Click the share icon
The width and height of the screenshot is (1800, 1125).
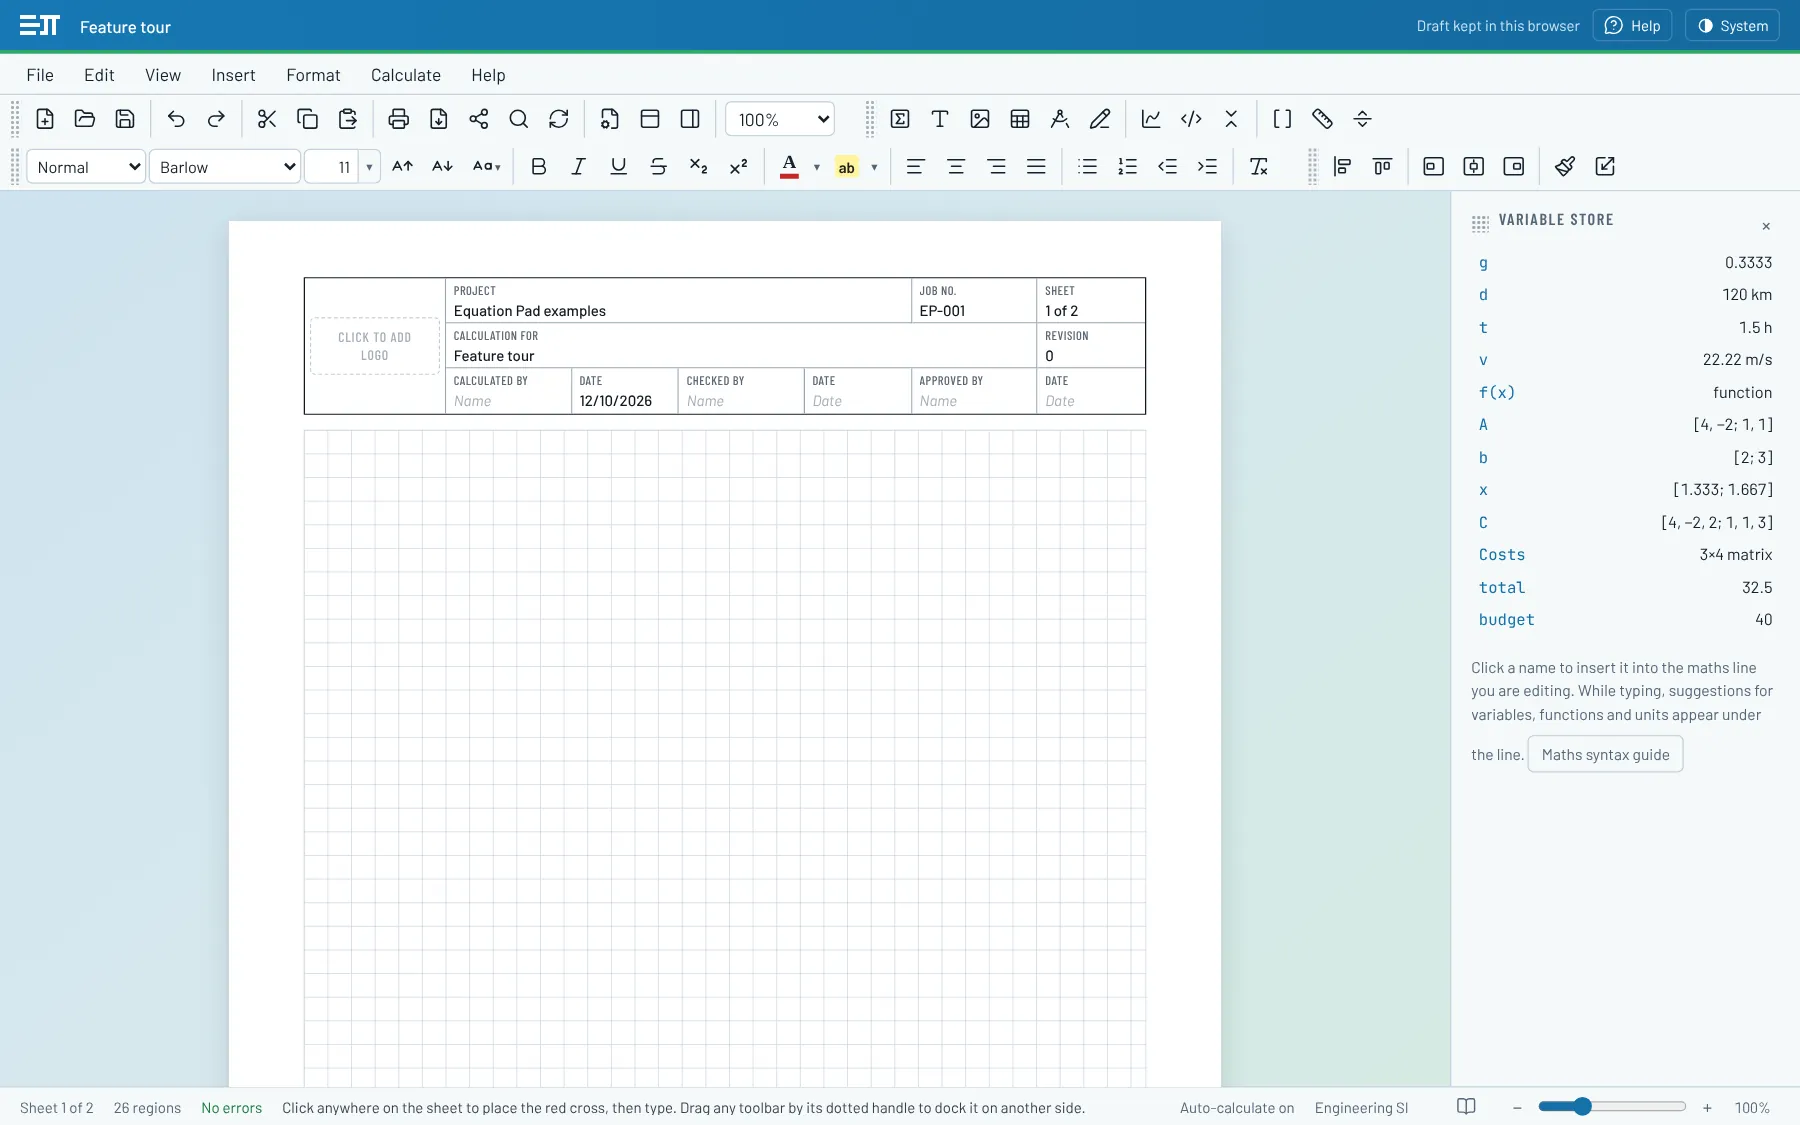coord(479,119)
